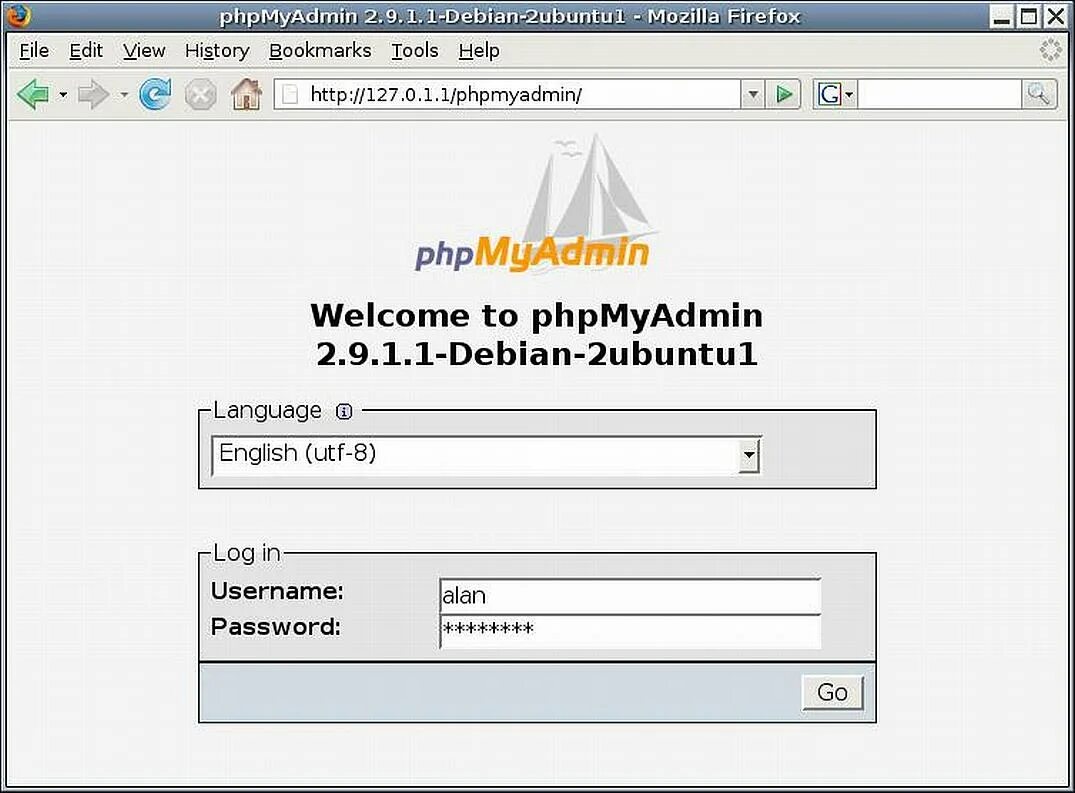The width and height of the screenshot is (1075, 793).
Task: Click inside the web search box
Action: [x=939, y=95]
